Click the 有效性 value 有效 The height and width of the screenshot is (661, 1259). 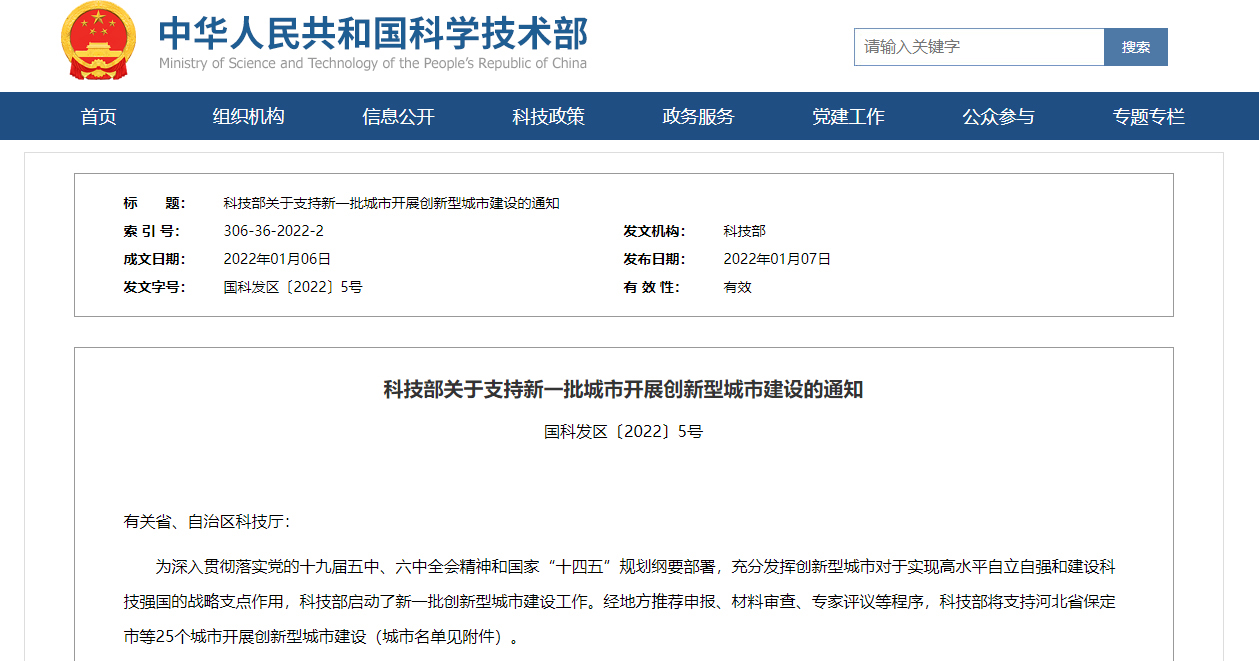point(737,287)
